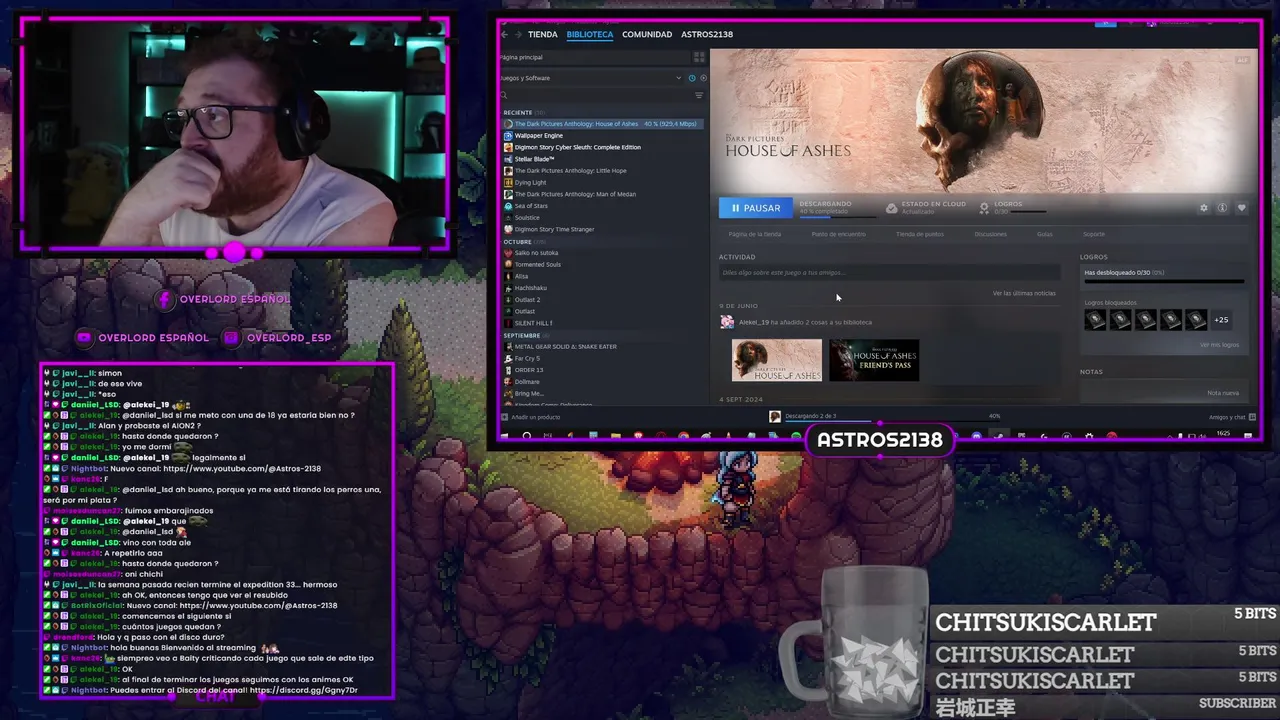Click the Little Hope game icon
1280x720 pixels.
508,171
